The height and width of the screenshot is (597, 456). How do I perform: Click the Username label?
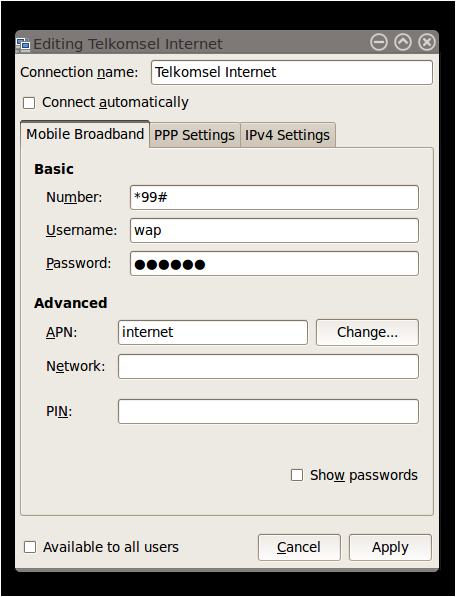[x=81, y=230]
